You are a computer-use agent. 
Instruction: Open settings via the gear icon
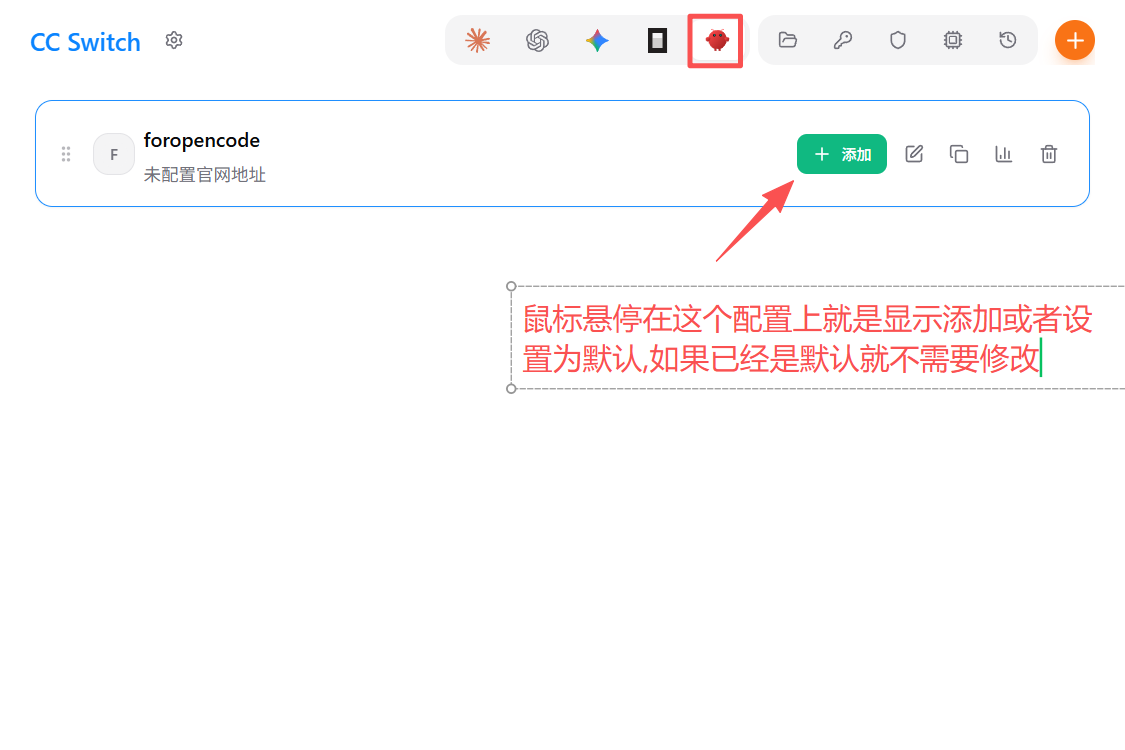coord(174,40)
